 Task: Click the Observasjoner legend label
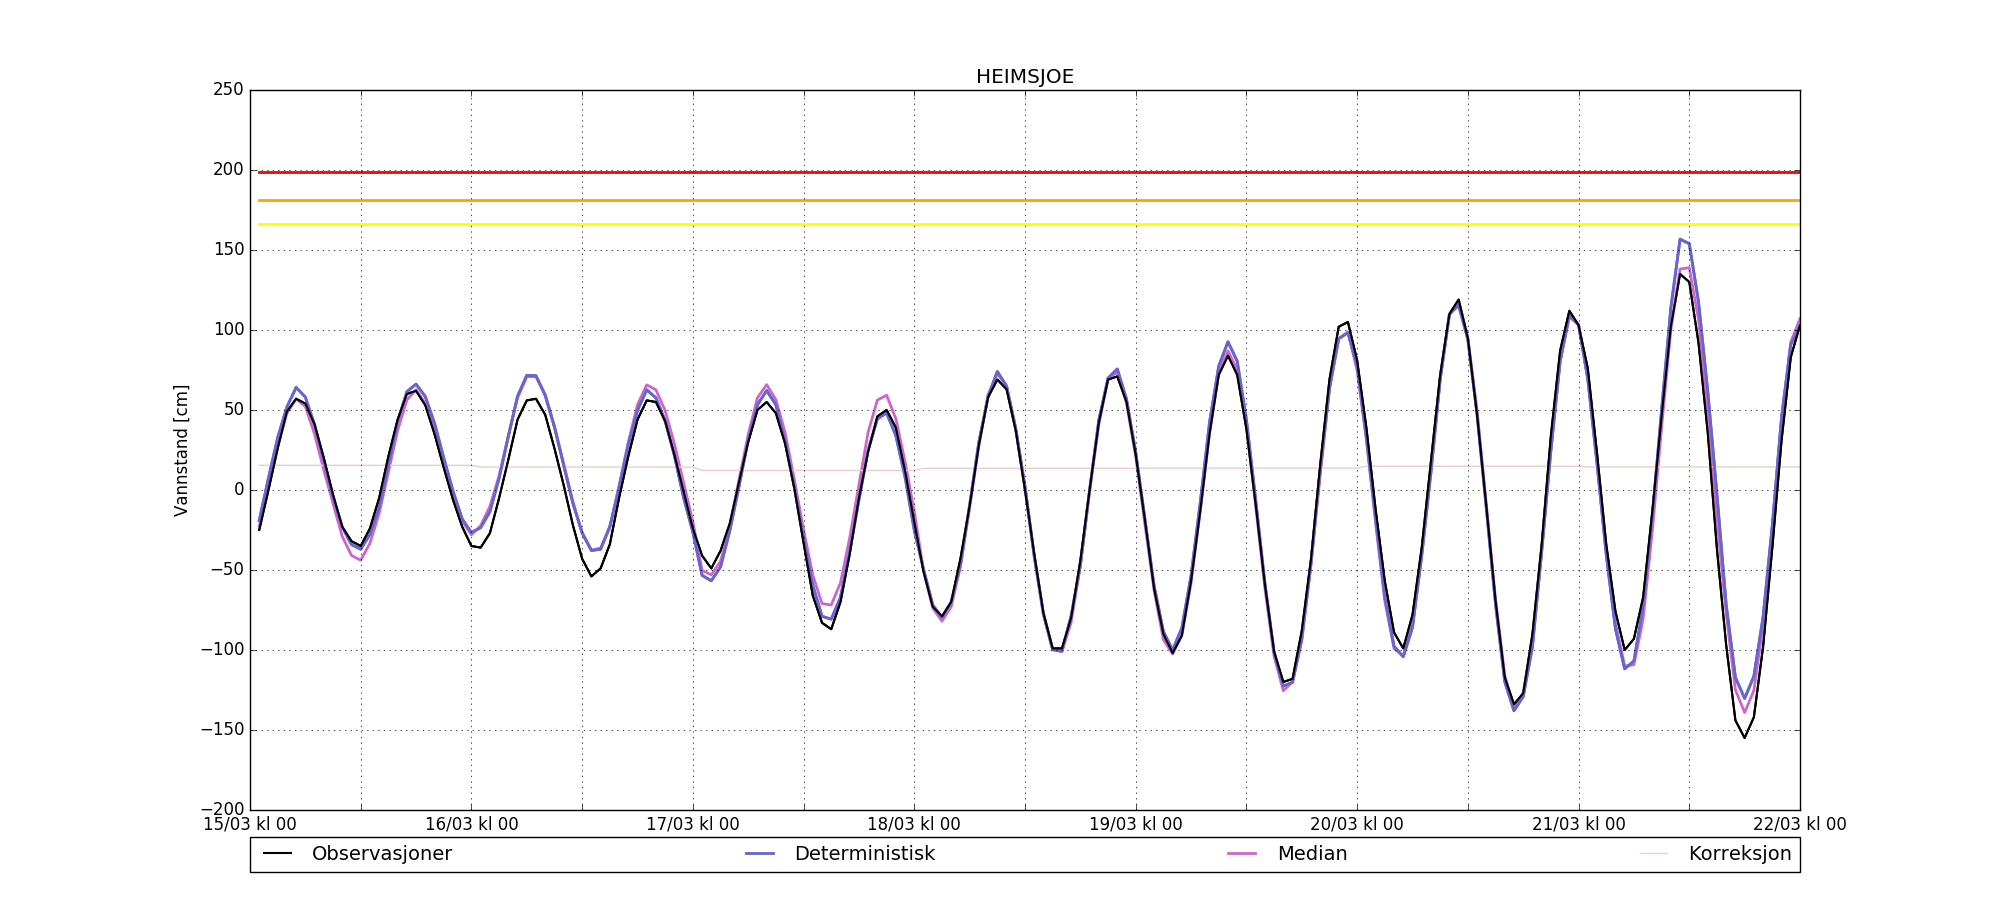pos(381,854)
